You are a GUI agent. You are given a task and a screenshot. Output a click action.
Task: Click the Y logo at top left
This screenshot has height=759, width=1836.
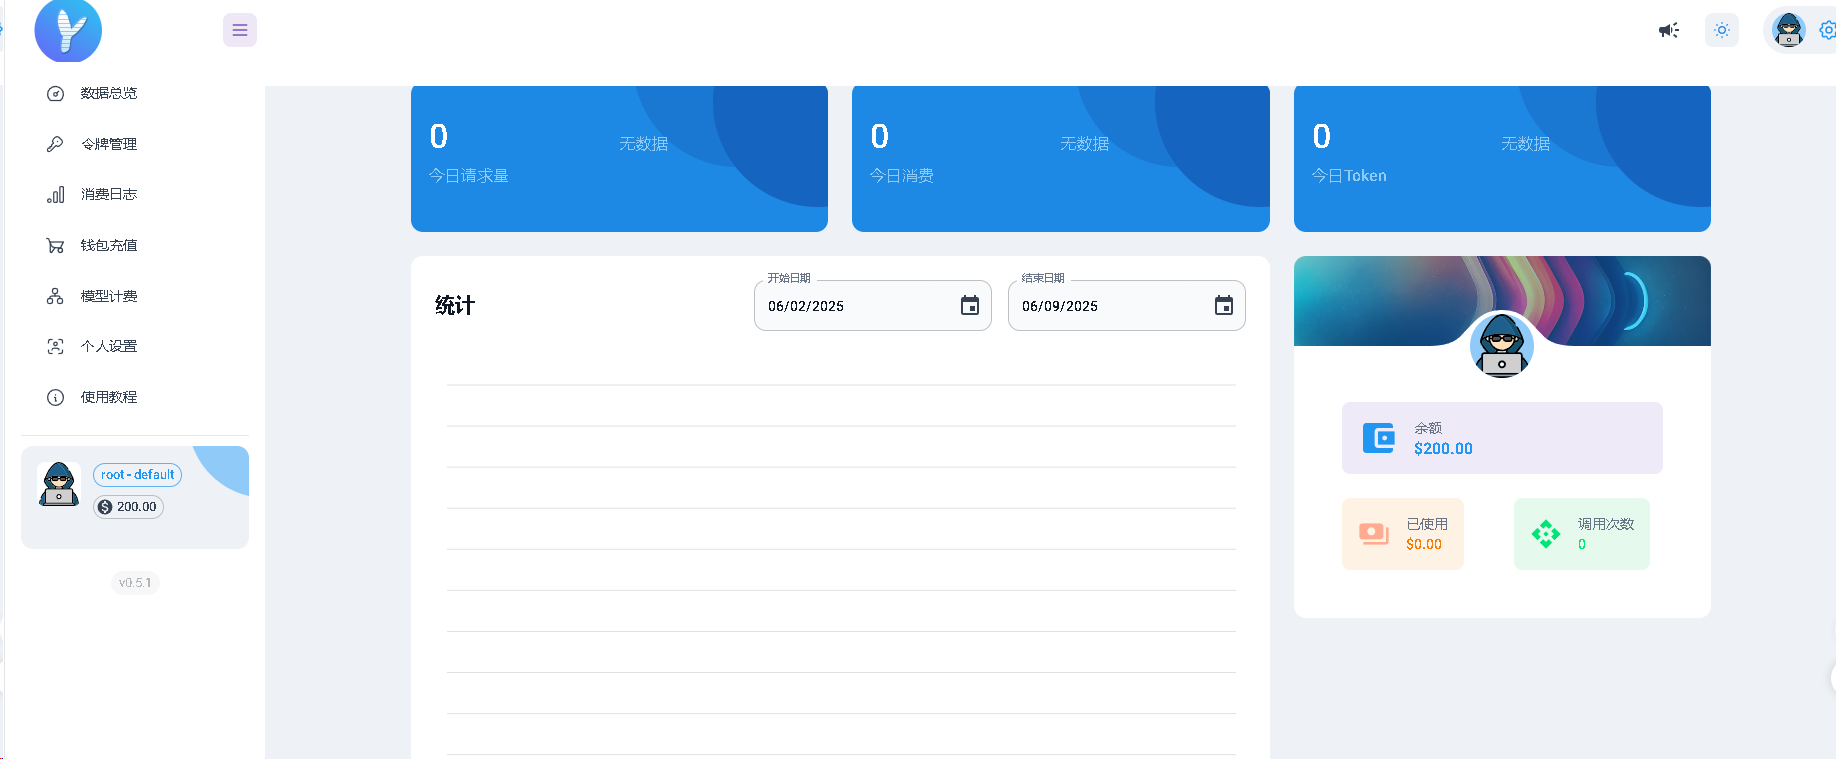68,30
